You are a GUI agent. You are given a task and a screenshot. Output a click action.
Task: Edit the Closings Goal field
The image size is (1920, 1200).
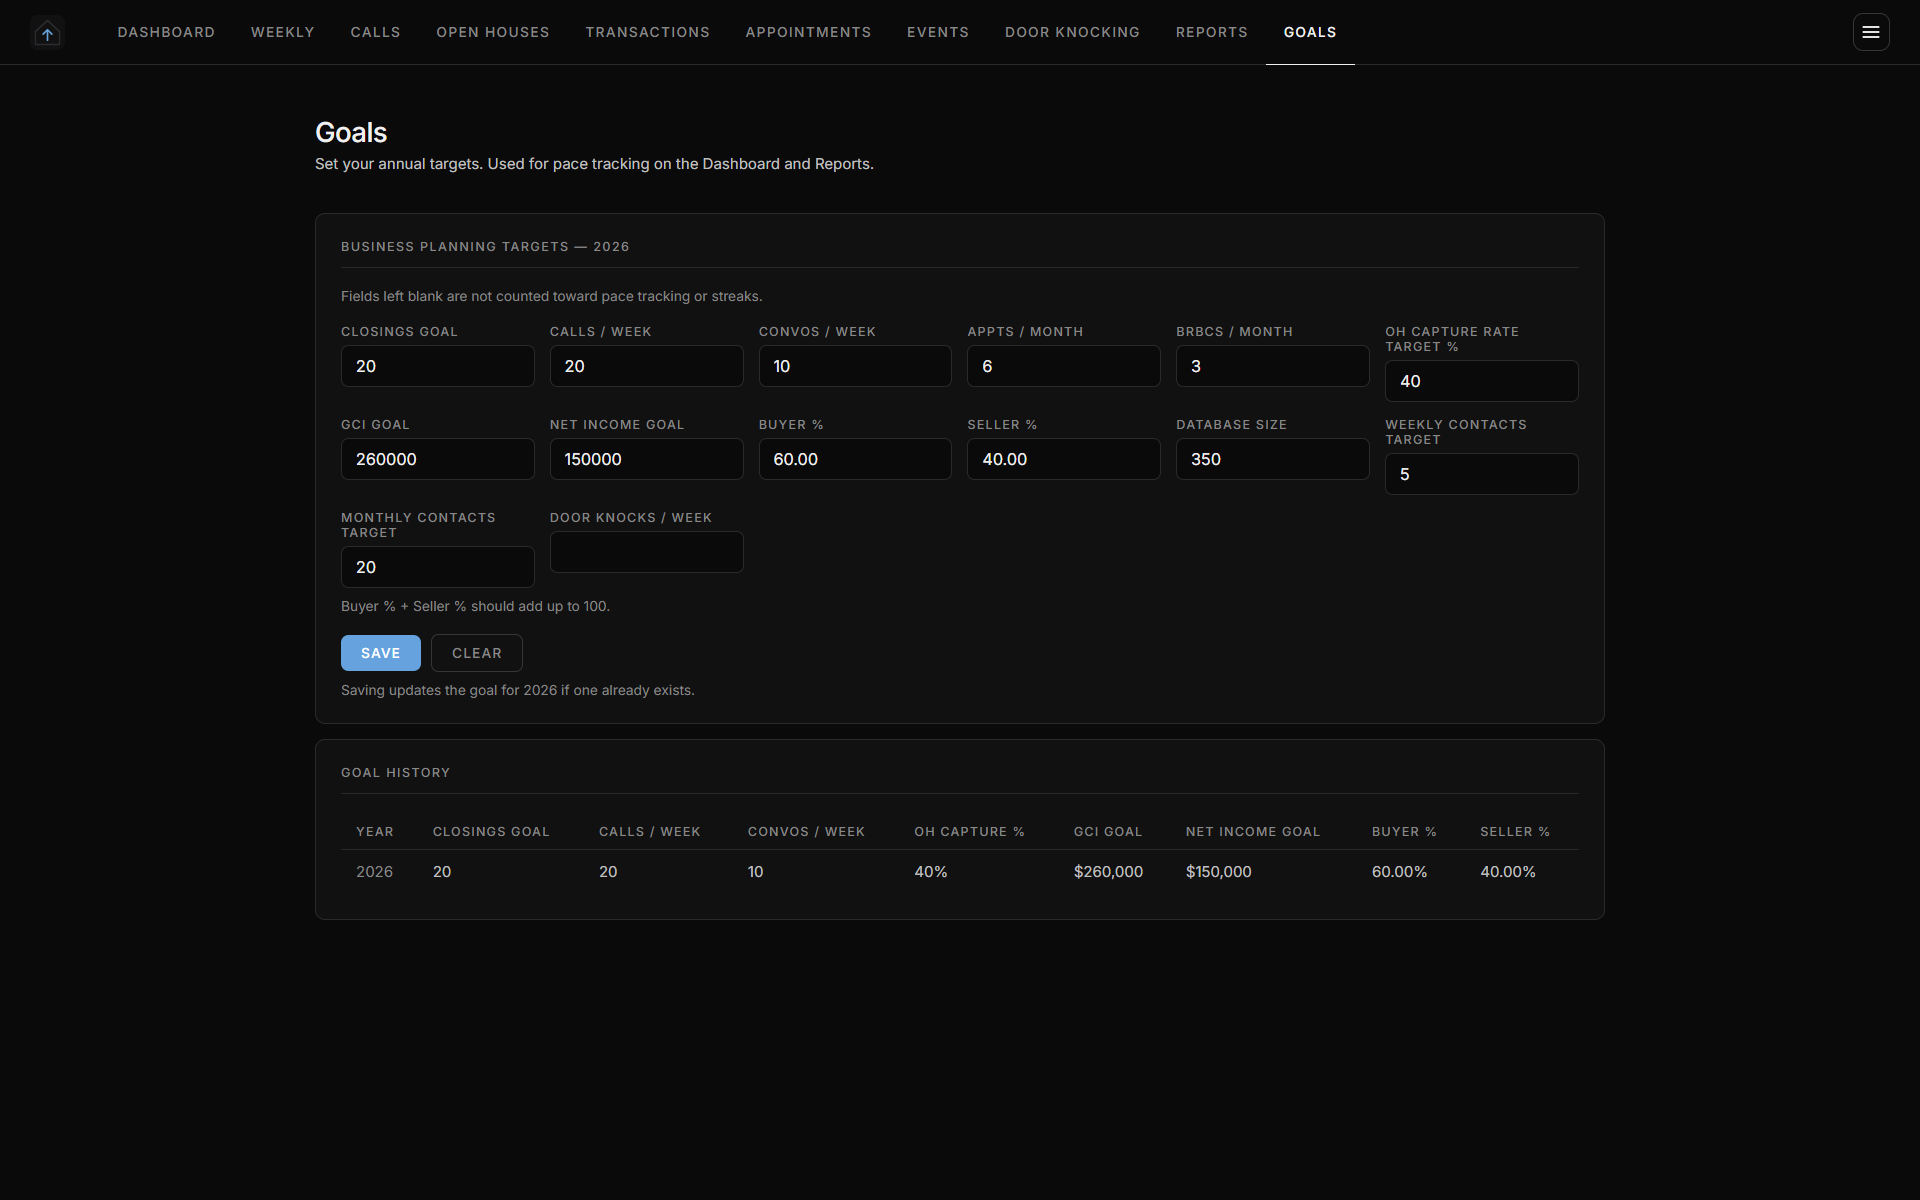coord(437,366)
